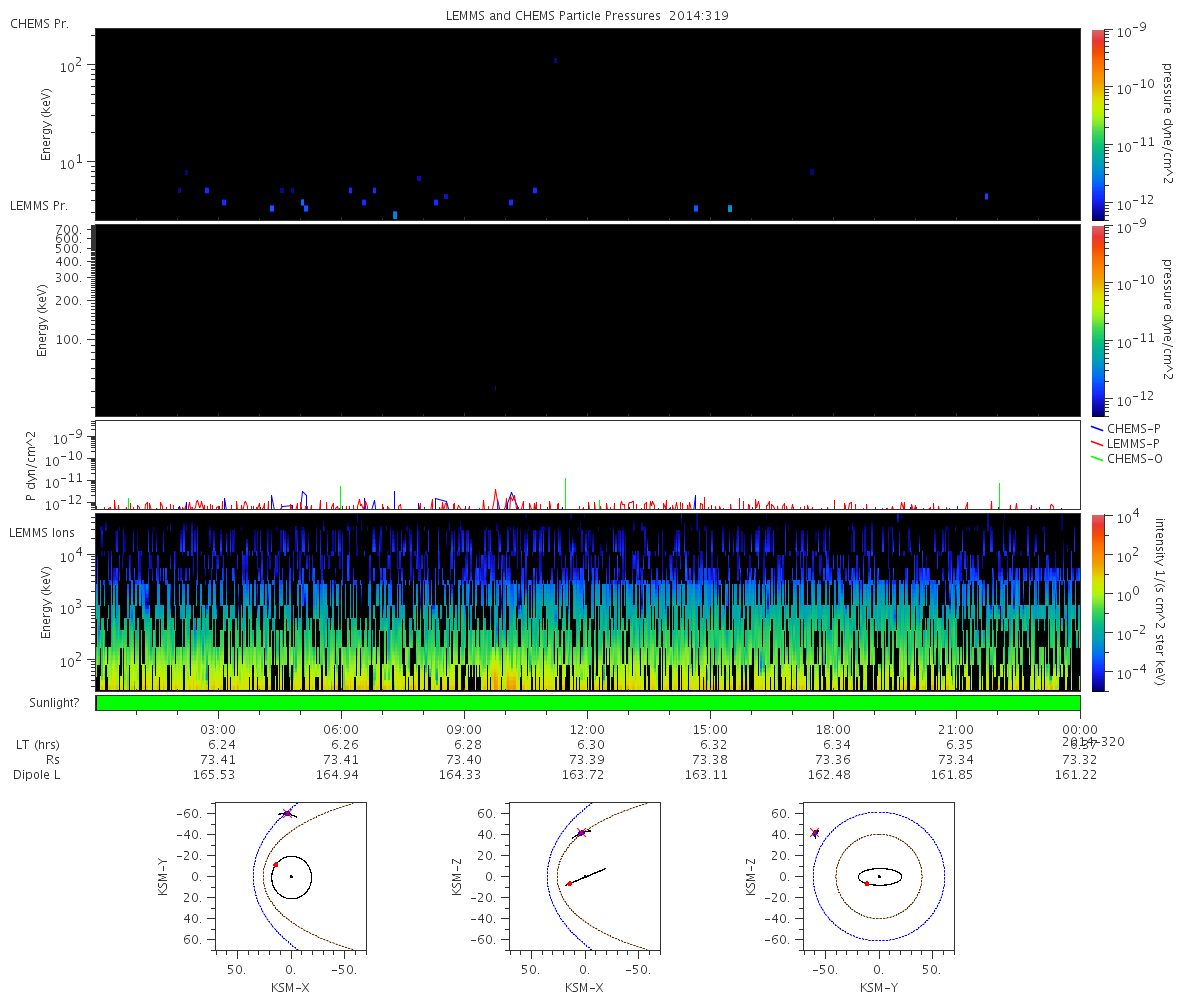
Task: Click the LEMMS pressure color bar
Action: (1098, 320)
